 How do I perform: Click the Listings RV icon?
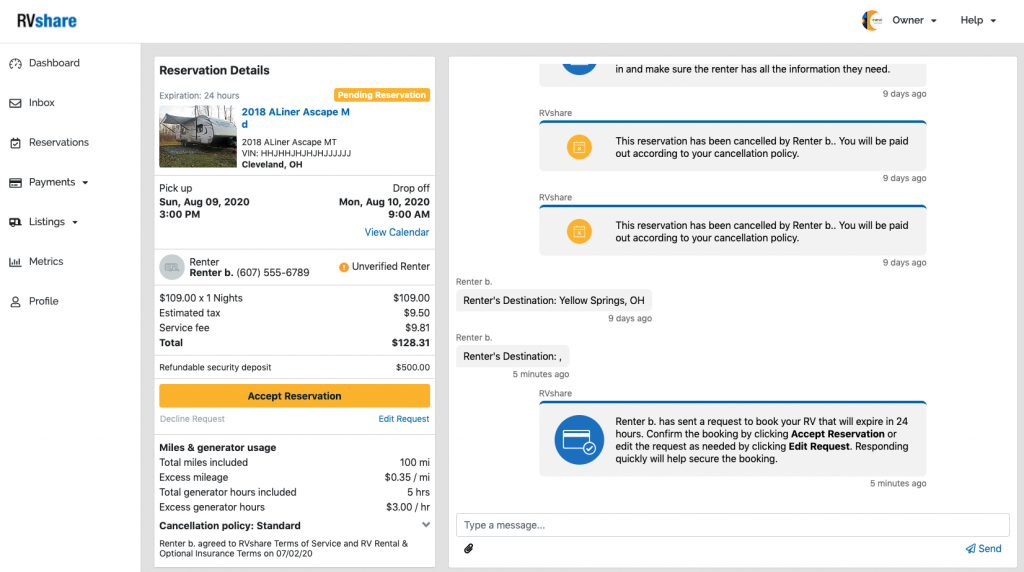[x=16, y=222]
